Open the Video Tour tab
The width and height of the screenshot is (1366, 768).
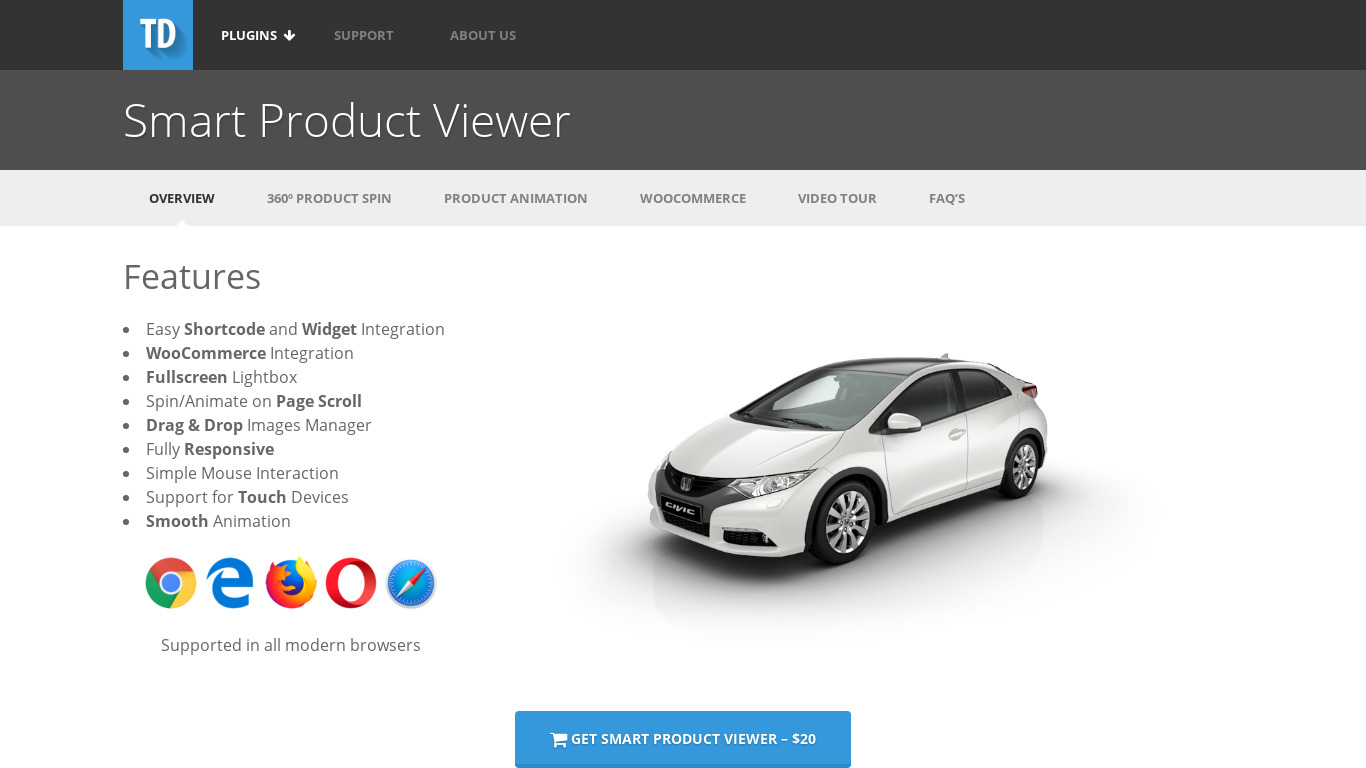(x=837, y=198)
